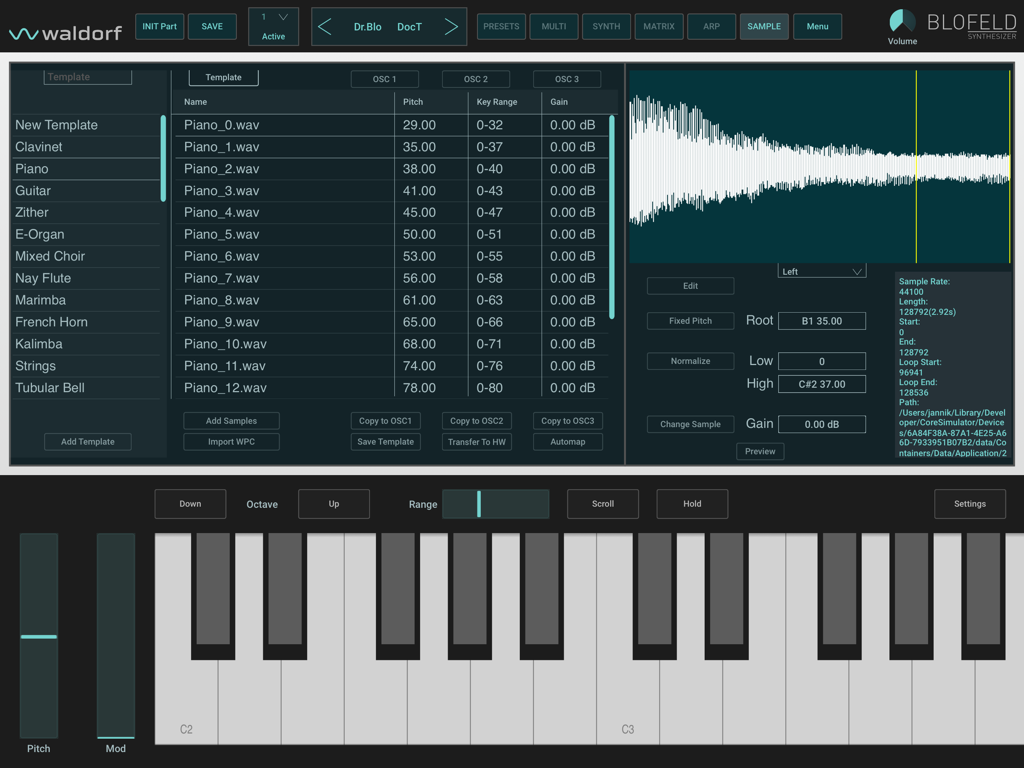The height and width of the screenshot is (768, 1024).
Task: Click Transfer To HW
Action: coord(476,441)
